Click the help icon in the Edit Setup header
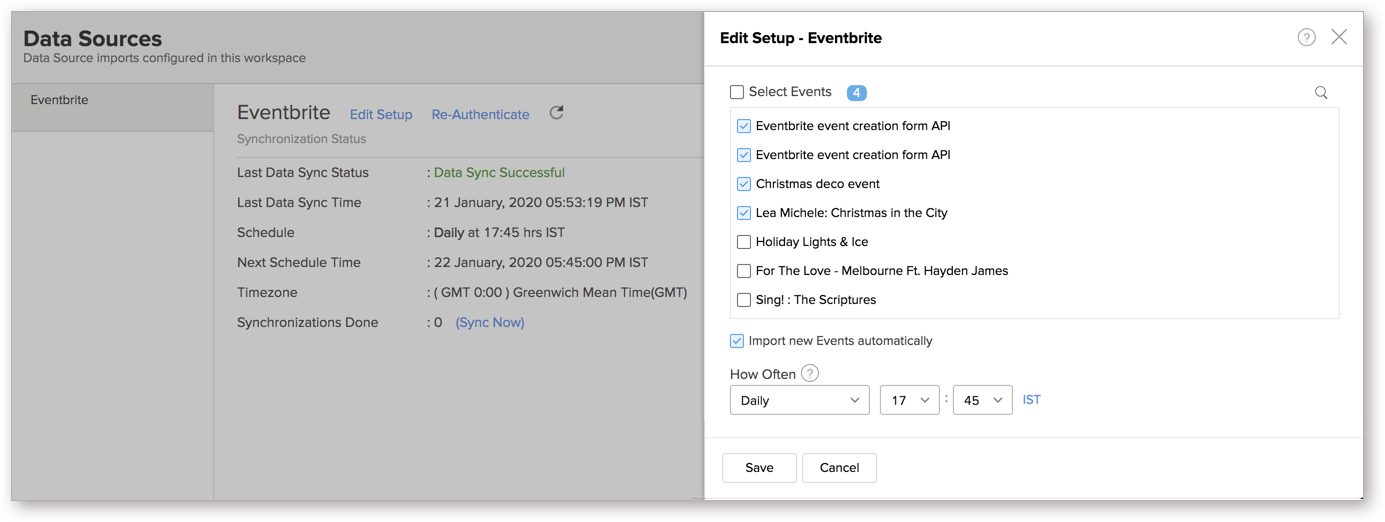Screen dimensions: 1385x522 tap(1306, 37)
